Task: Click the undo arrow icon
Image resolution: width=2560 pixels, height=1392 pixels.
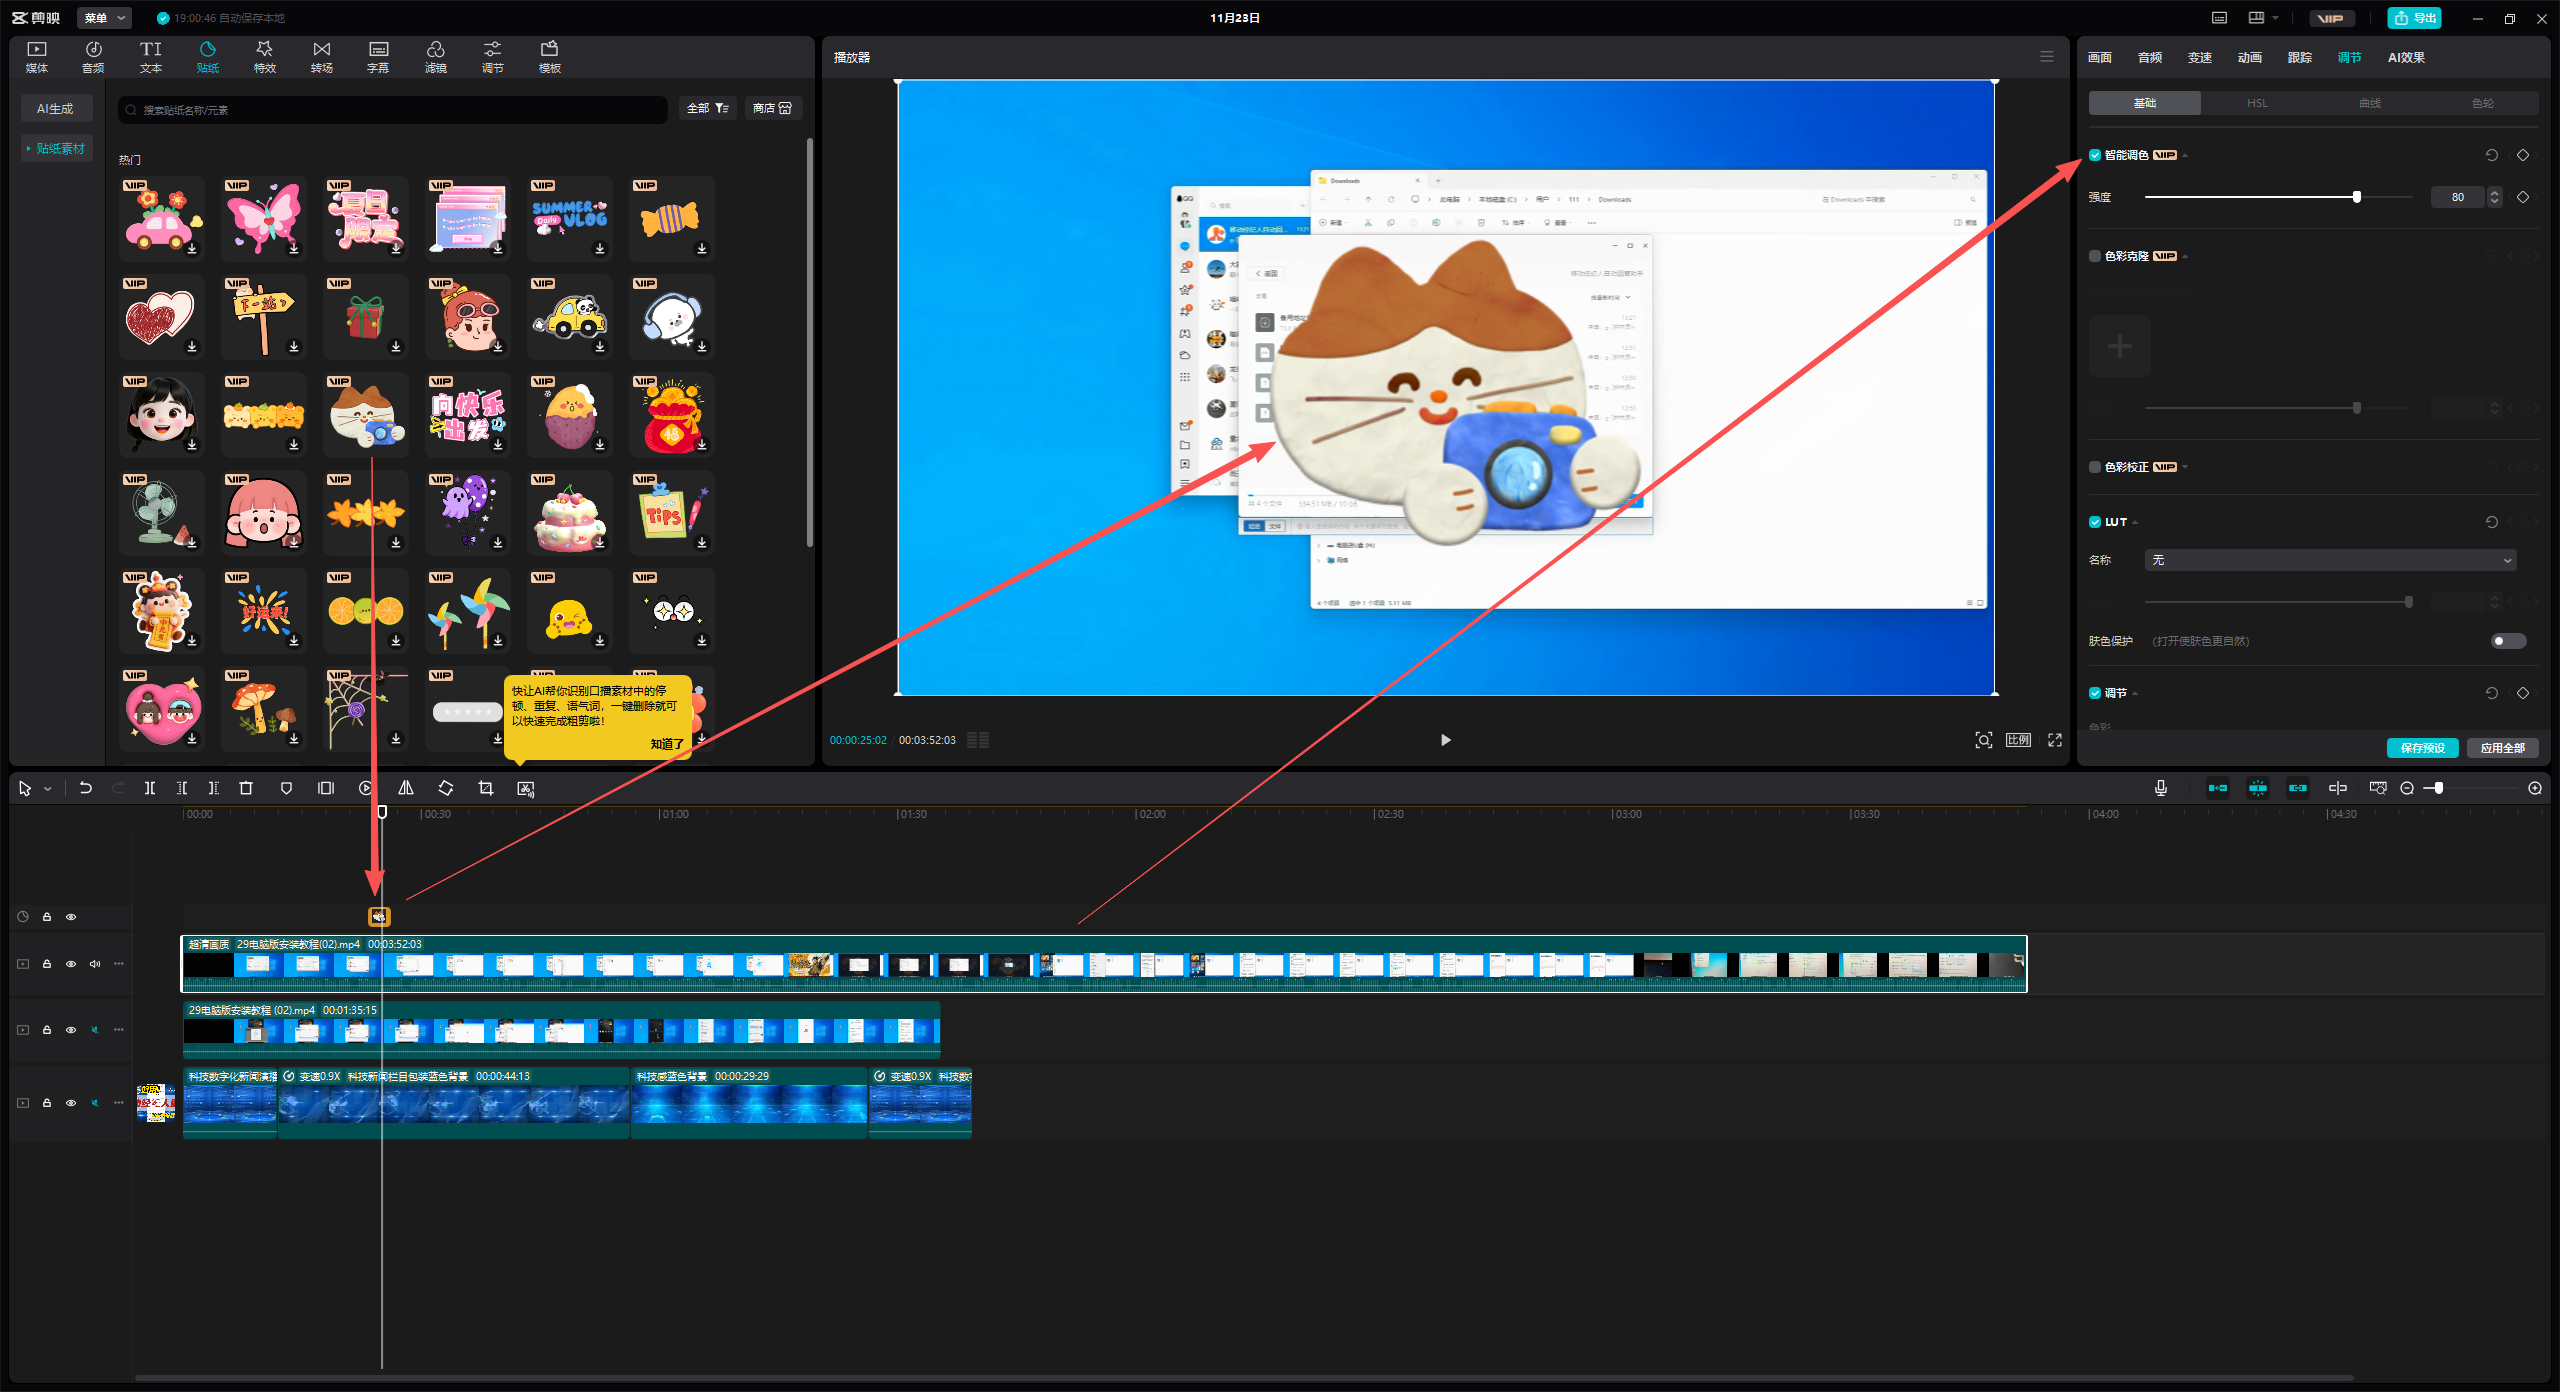Action: pos(86,788)
